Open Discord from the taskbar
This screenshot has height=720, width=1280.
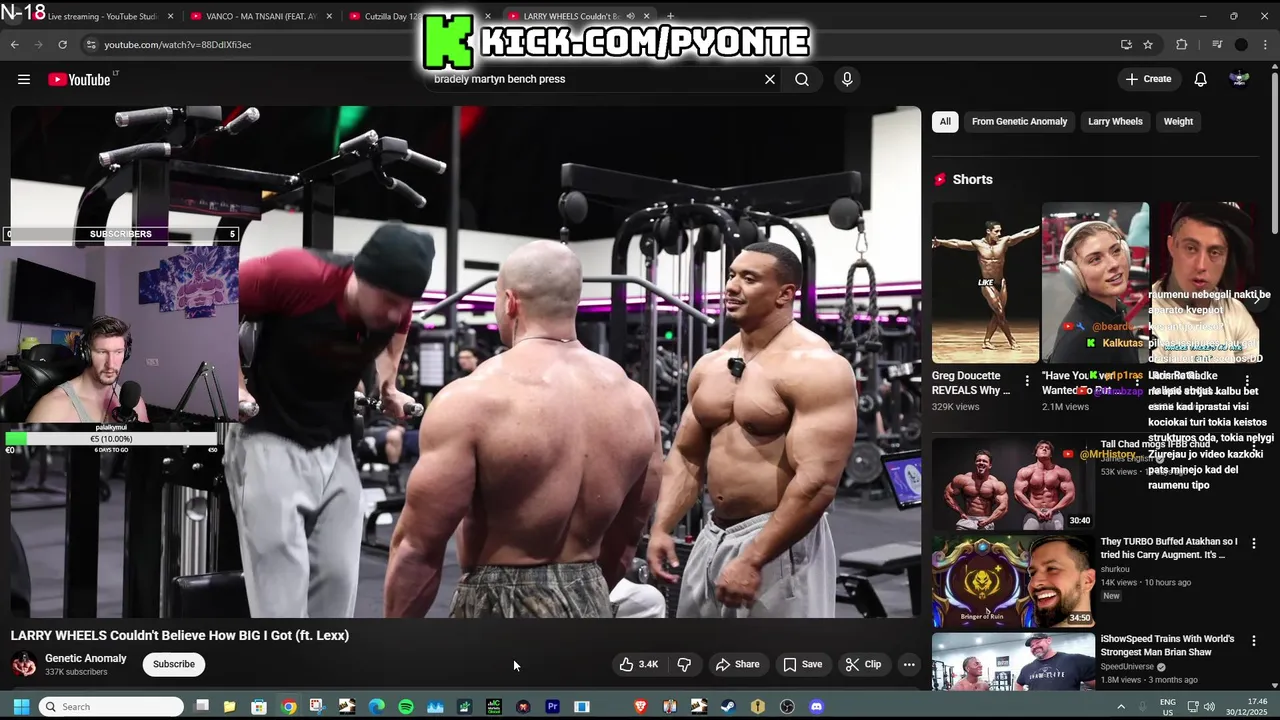816,707
